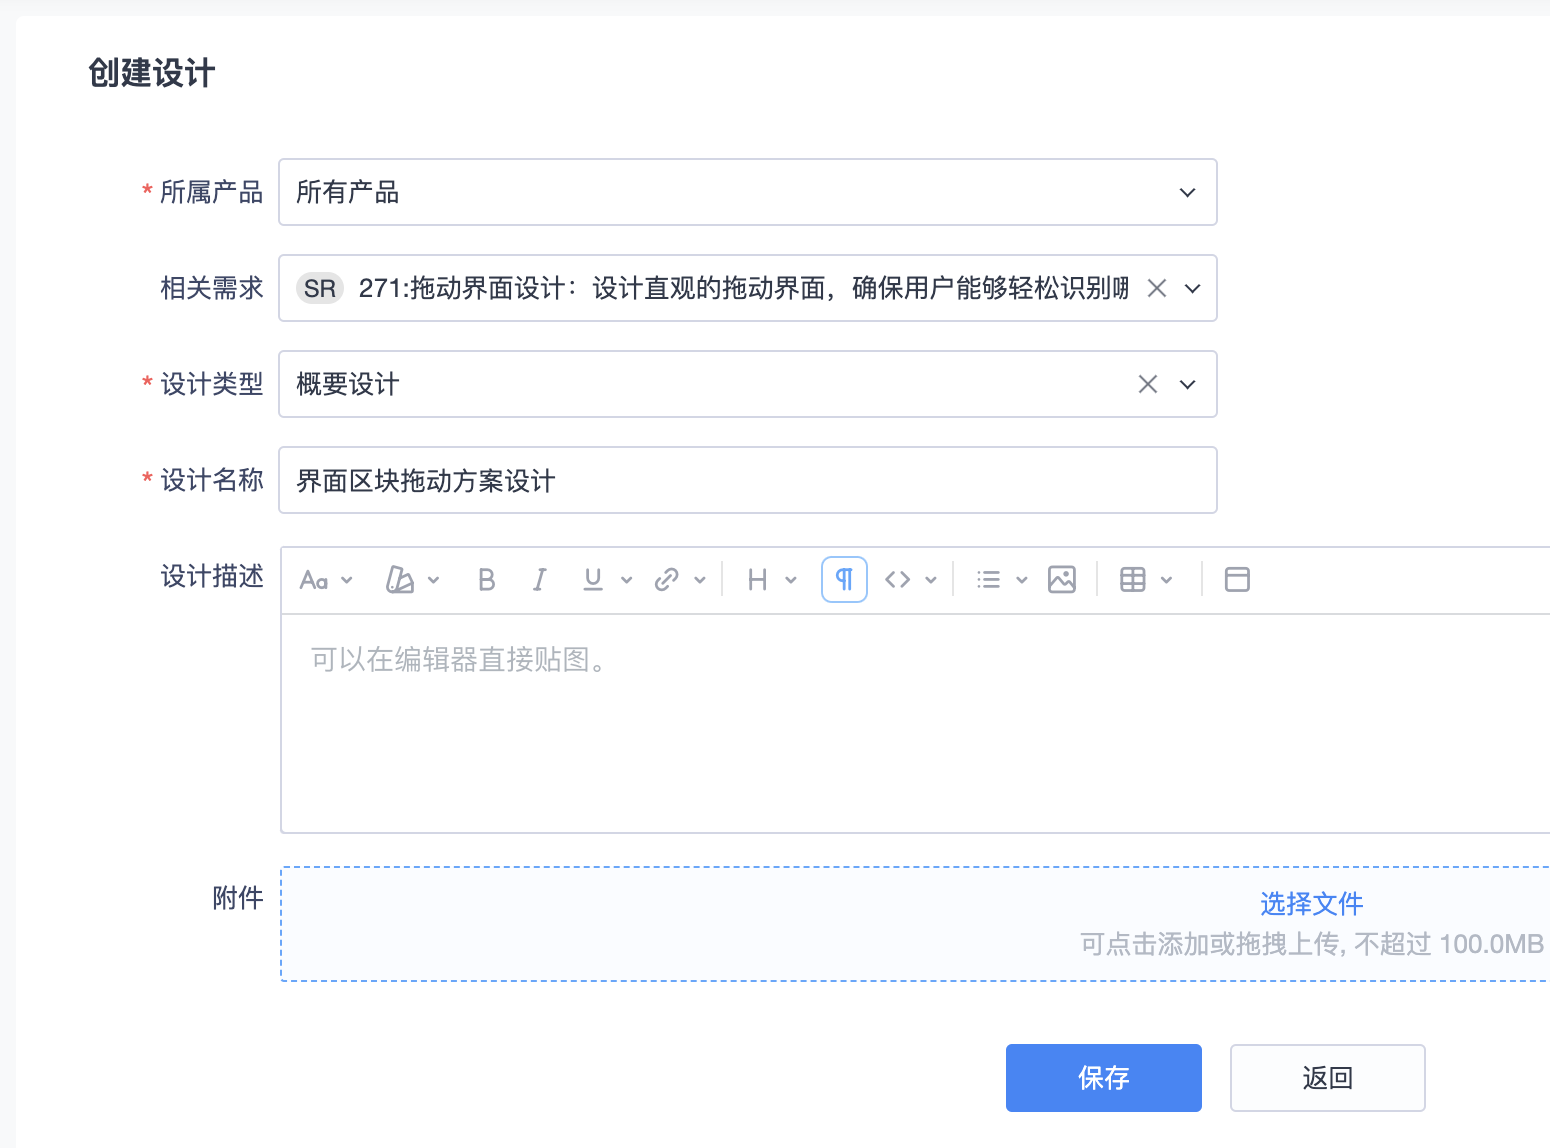Click the 保存 button
Image resolution: width=1550 pixels, height=1148 pixels.
point(1103,1078)
